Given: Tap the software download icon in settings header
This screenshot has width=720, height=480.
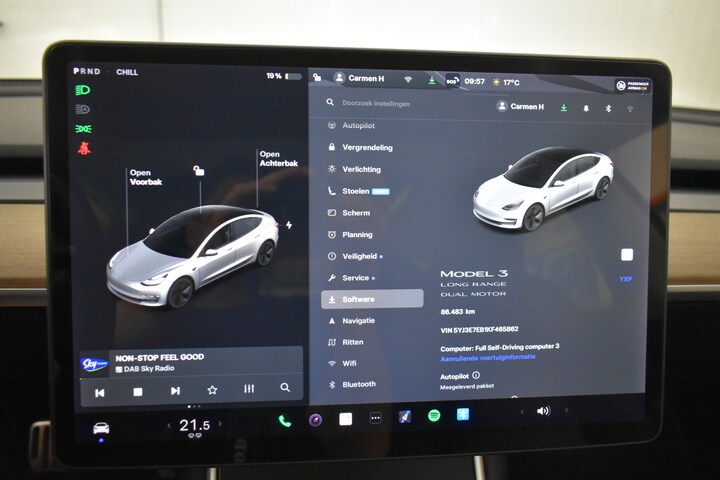Looking at the screenshot, I should click(563, 108).
